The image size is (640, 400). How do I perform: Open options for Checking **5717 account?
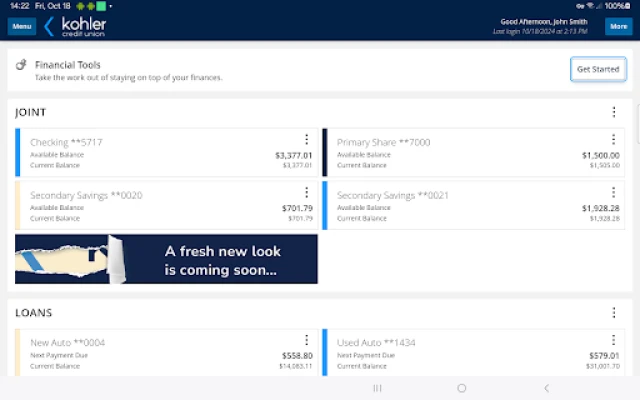307,140
